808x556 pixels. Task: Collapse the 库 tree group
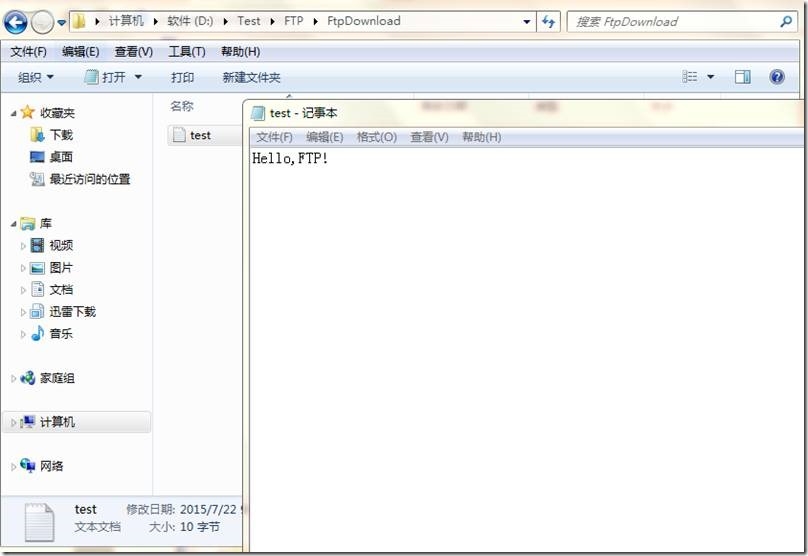coord(13,224)
